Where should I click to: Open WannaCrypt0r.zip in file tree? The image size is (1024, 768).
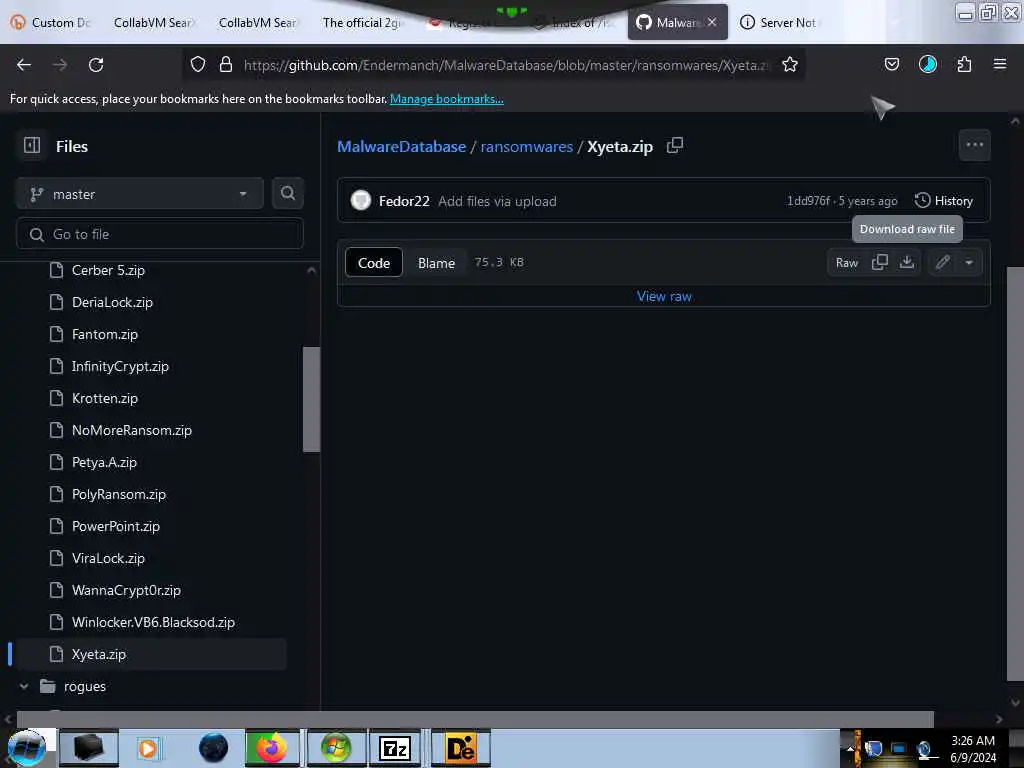[x=126, y=590]
